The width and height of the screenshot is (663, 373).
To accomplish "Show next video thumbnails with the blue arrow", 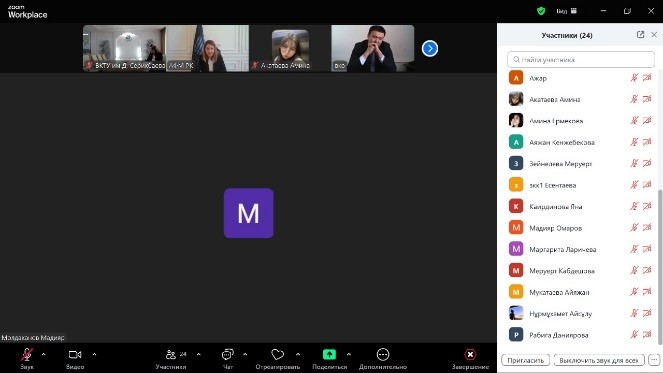I will [430, 48].
